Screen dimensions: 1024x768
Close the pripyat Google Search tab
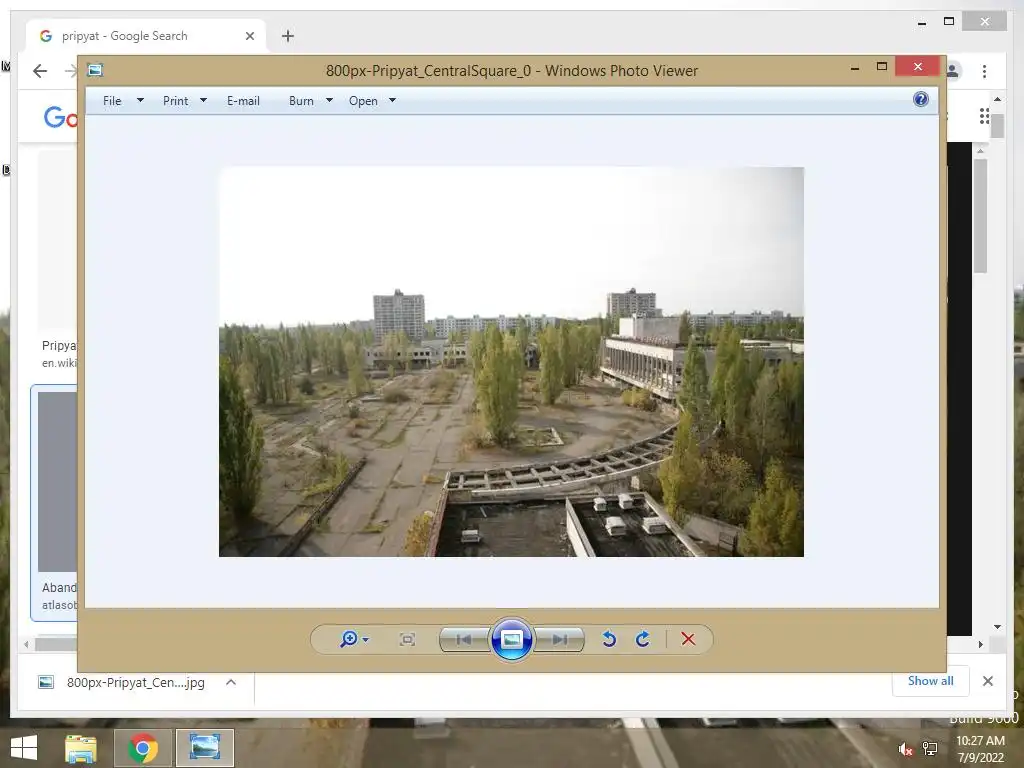click(249, 36)
